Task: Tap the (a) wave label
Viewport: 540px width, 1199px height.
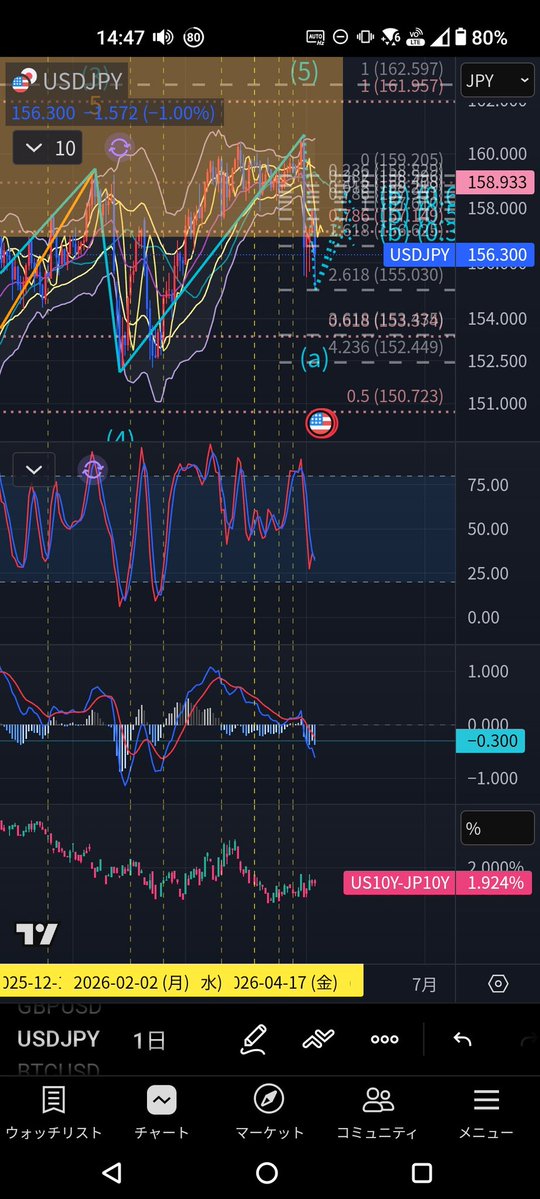Action: [314, 358]
